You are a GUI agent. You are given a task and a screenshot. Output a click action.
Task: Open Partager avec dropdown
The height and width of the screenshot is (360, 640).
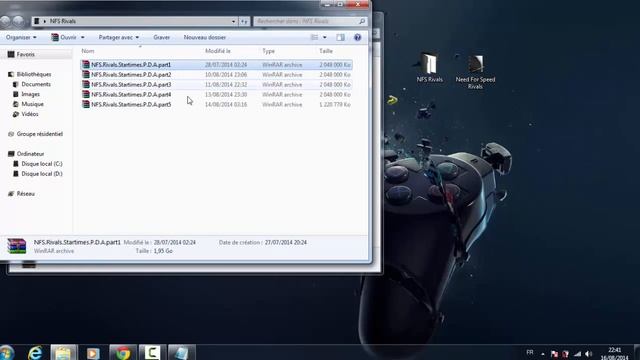coord(118,37)
